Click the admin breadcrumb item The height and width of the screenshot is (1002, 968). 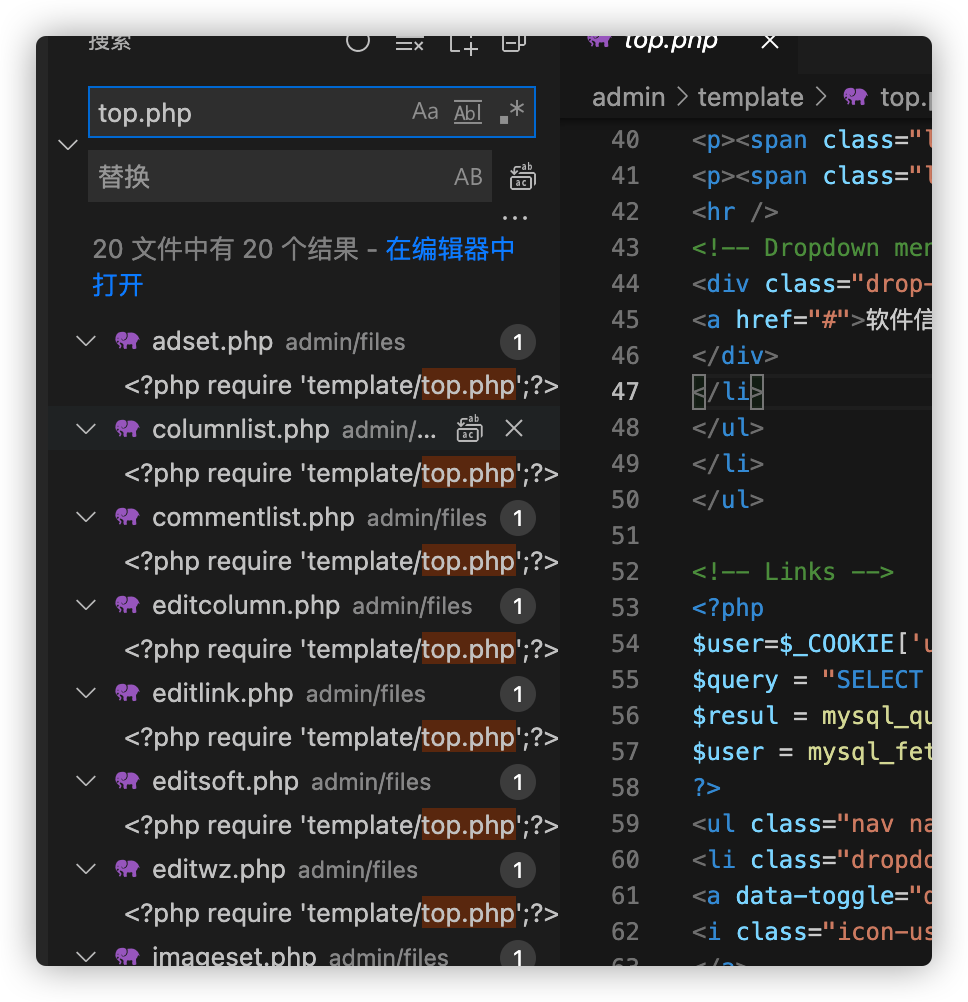click(x=628, y=97)
